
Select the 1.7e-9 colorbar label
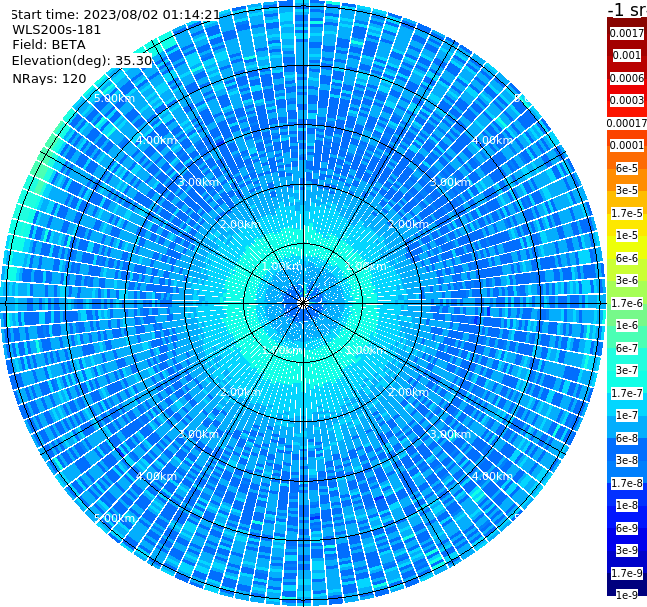627,573
